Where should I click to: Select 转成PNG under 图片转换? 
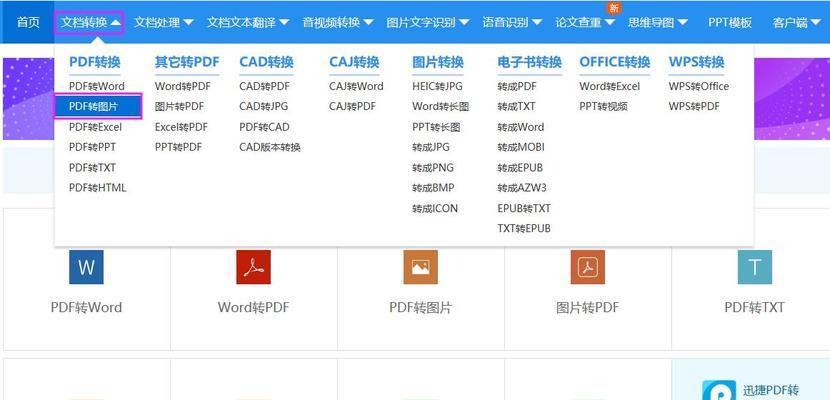tap(433, 168)
